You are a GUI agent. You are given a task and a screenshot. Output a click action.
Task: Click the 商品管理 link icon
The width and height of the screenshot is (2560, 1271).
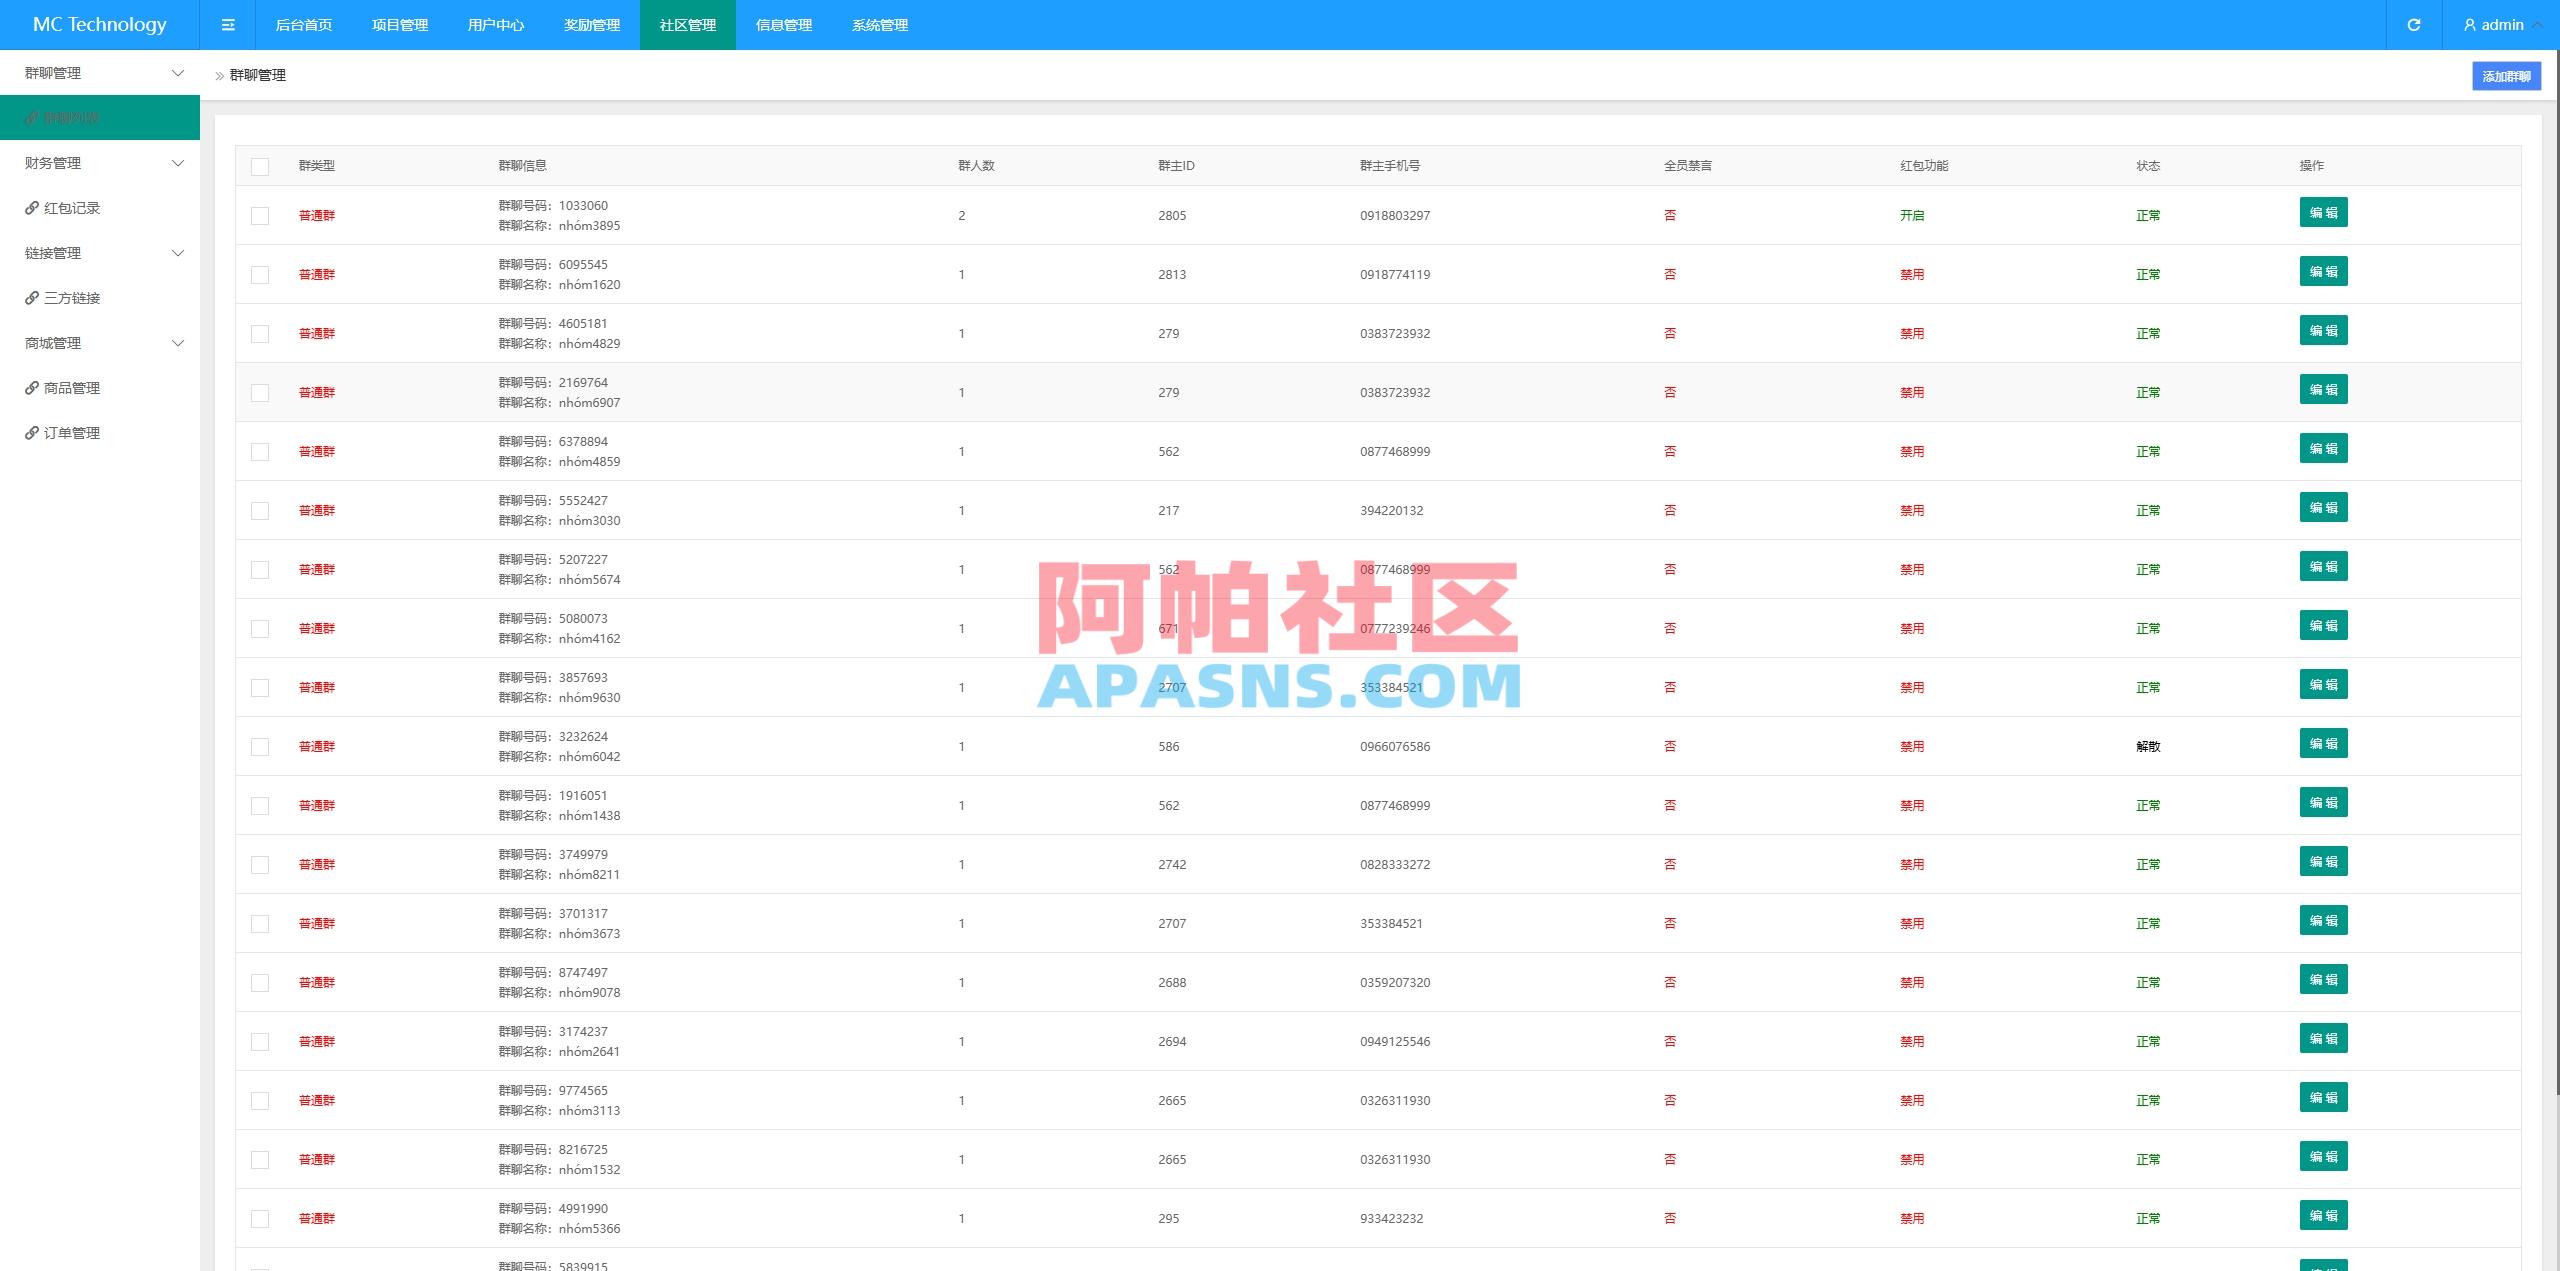point(31,388)
